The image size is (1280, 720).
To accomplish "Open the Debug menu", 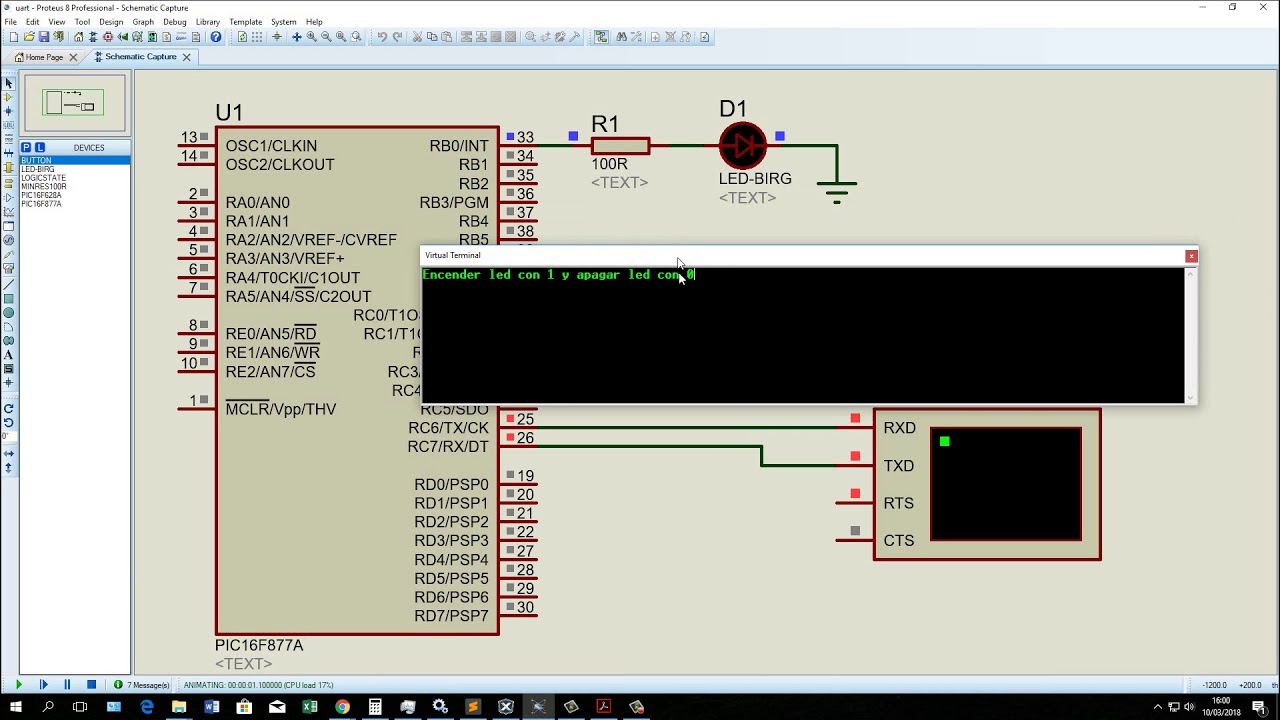I will tap(175, 22).
